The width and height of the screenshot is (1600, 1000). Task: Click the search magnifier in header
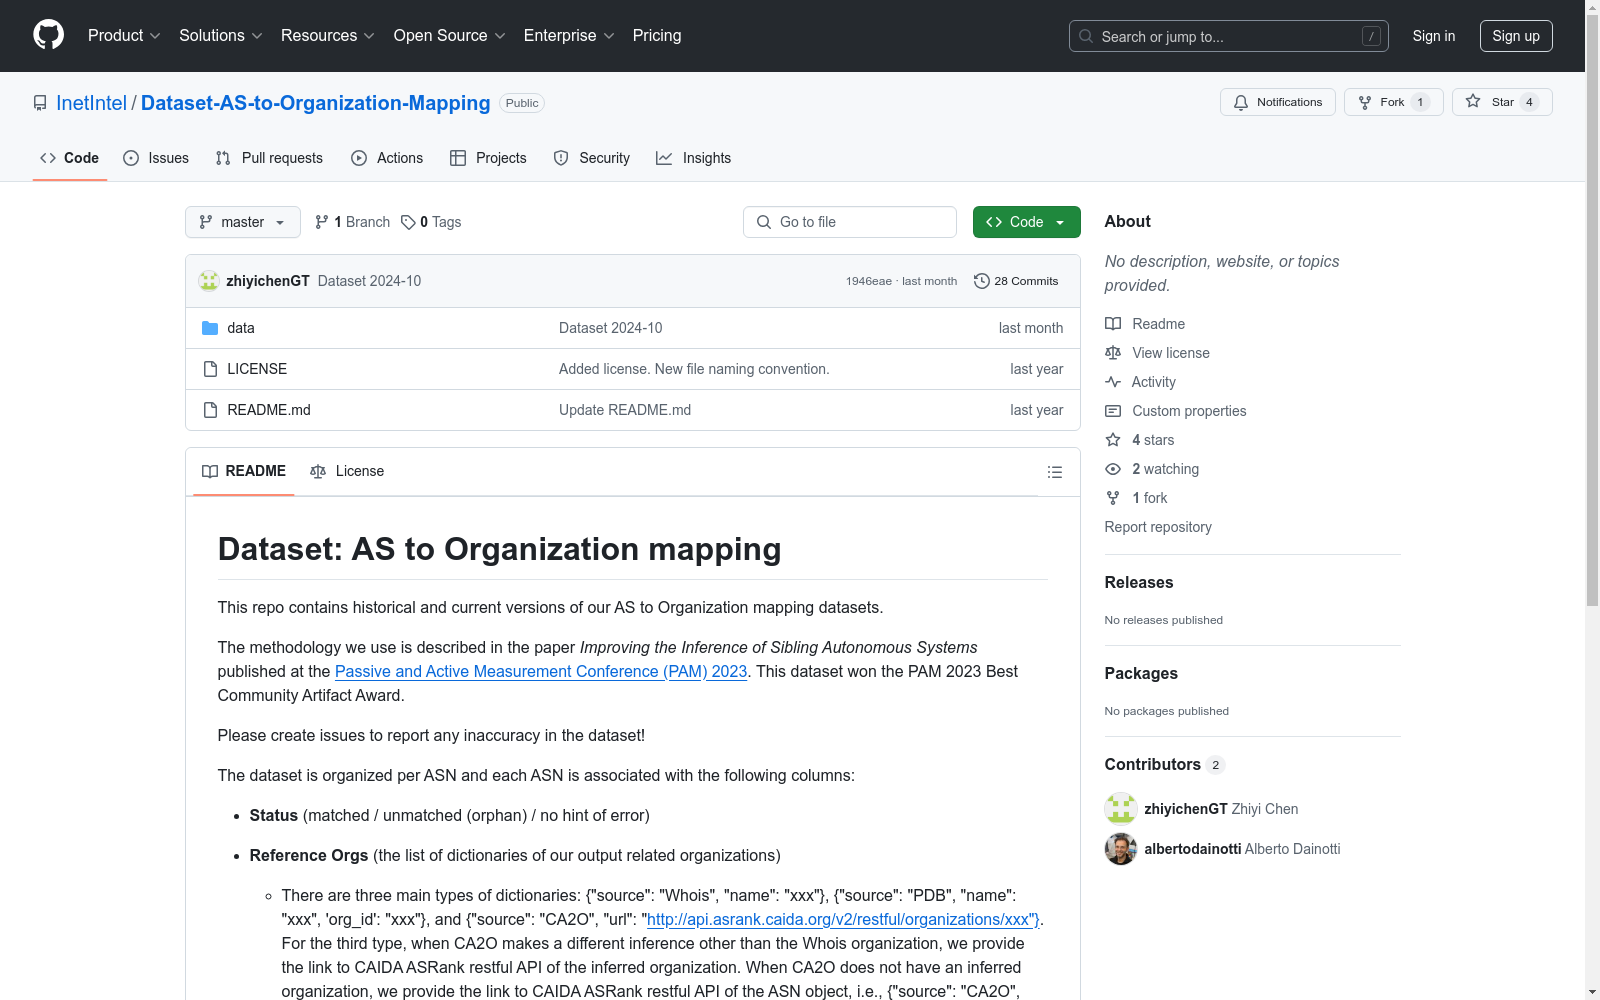tap(1086, 36)
